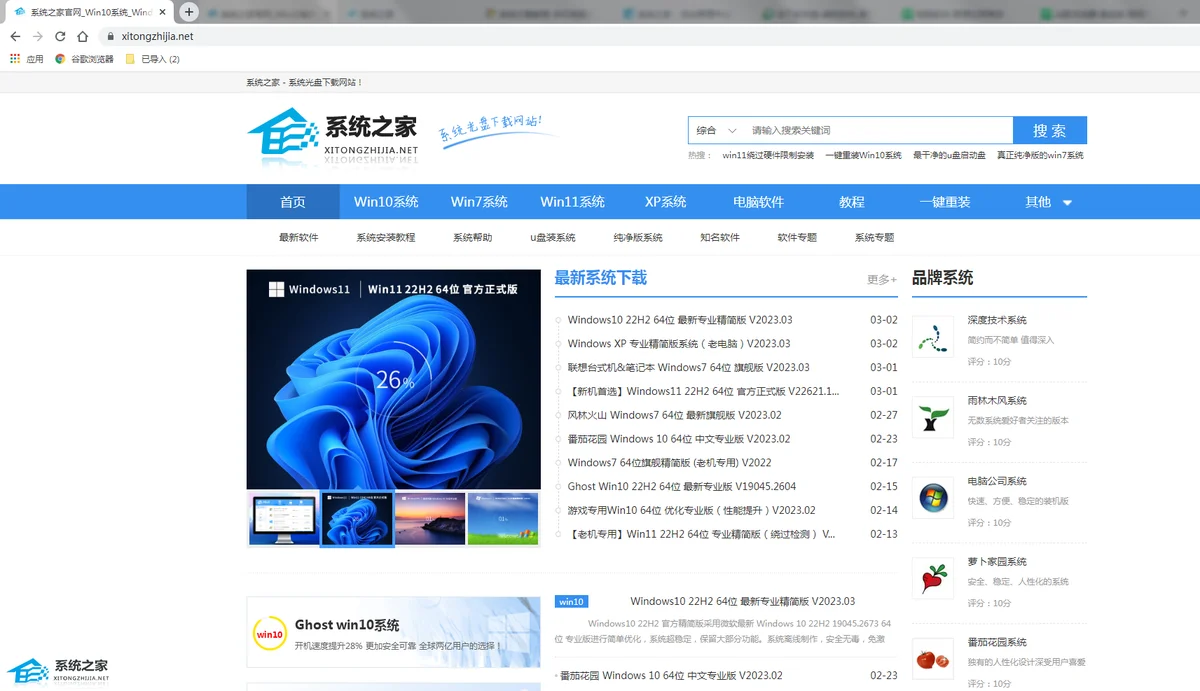
Task: Open the 纯净版系统 sub-menu link
Action: (x=638, y=238)
